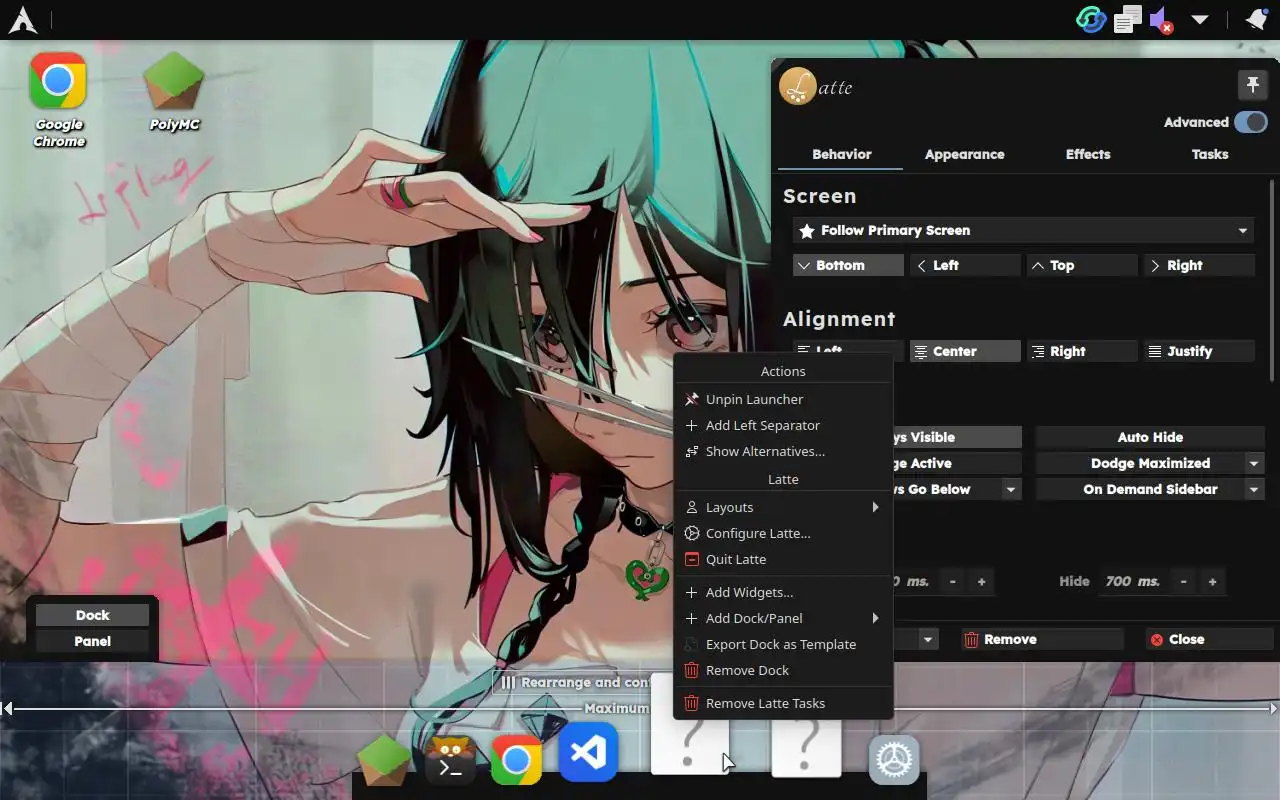Launch the terminal cat icon in dock
The image size is (1280, 800).
[x=450, y=760]
